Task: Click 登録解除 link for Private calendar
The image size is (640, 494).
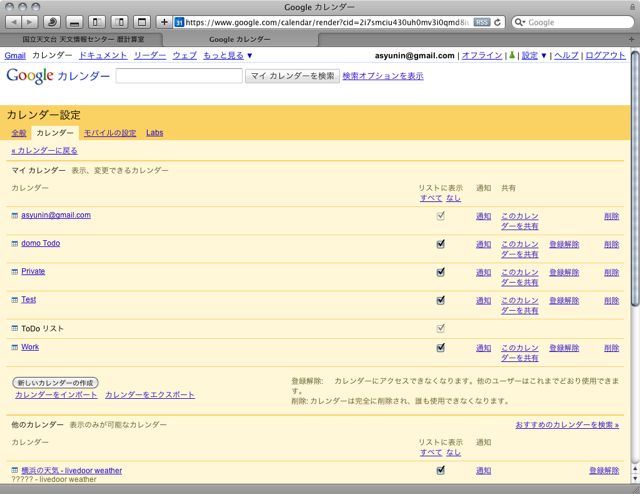Action: (x=564, y=273)
